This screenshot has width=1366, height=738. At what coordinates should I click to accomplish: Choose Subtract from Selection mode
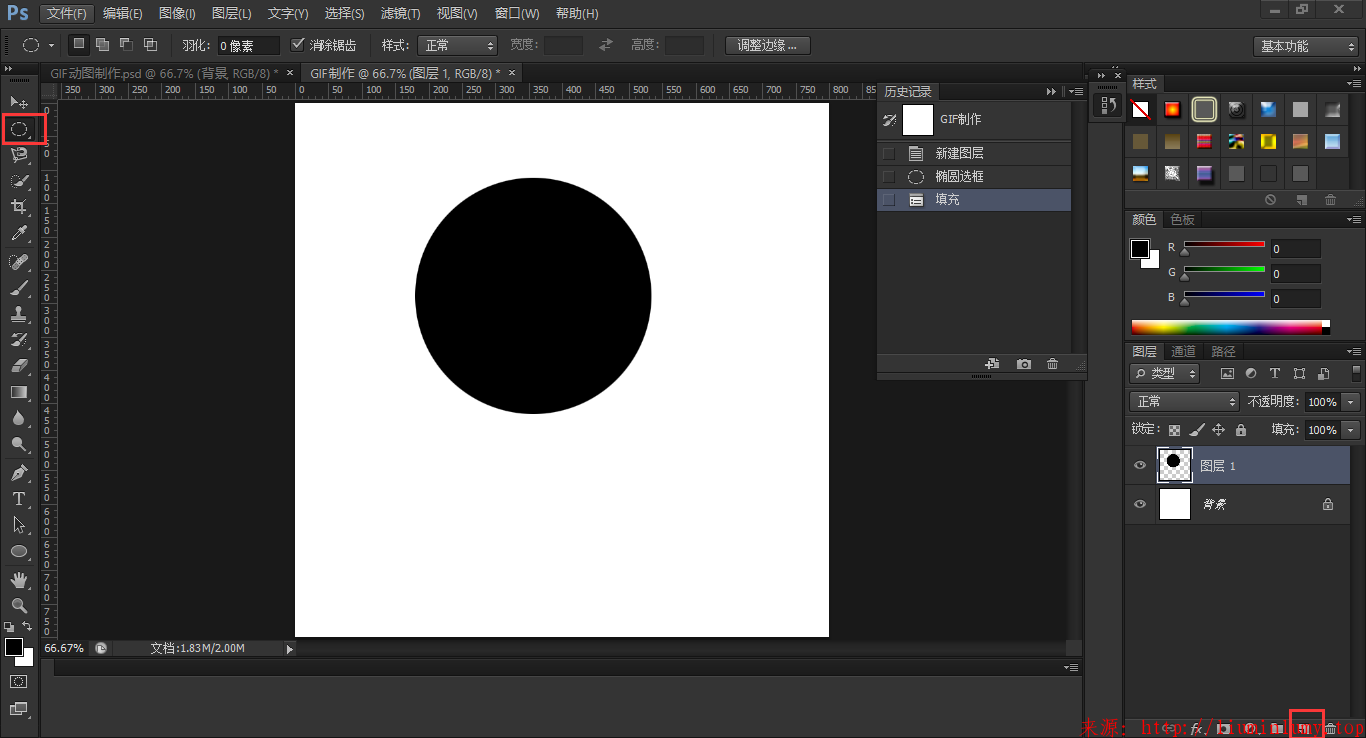[126, 44]
